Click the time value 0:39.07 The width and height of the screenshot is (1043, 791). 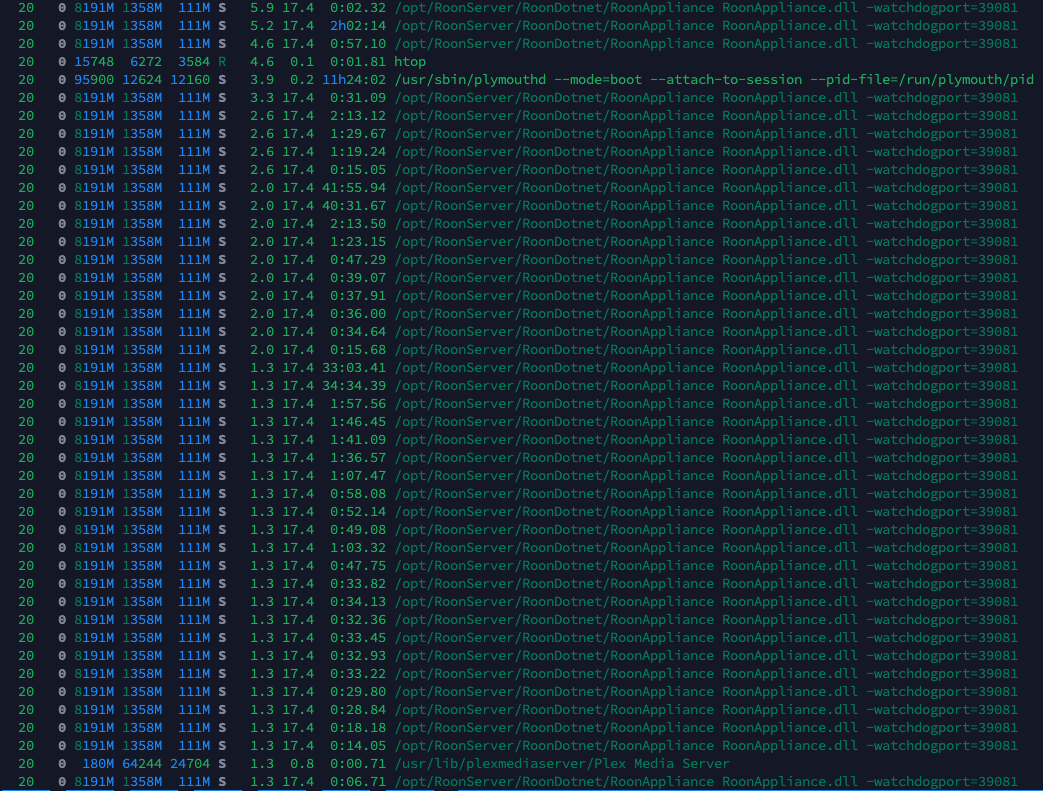[x=358, y=277]
